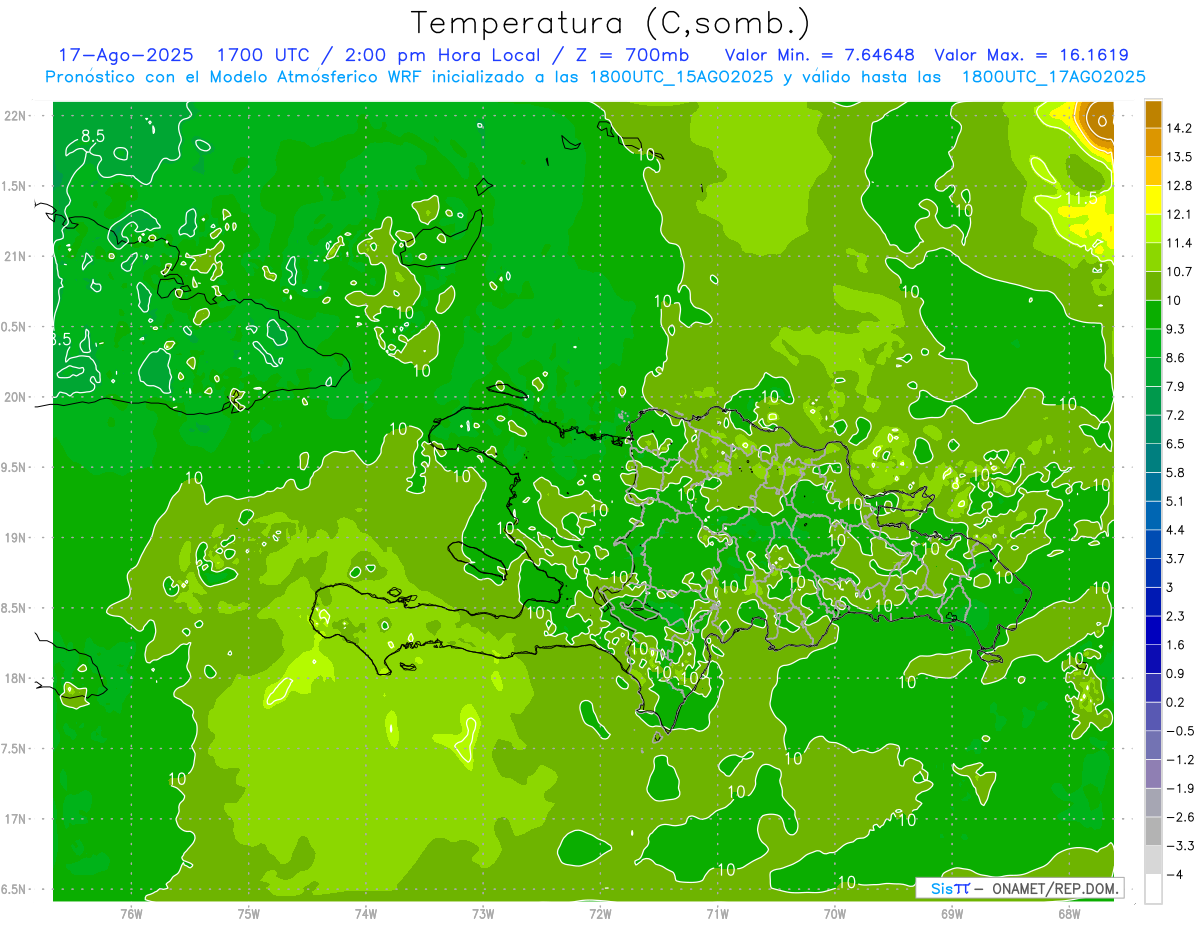Click the legend value "13.5"
1200x927 pixels.
pyautogui.click(x=1178, y=156)
